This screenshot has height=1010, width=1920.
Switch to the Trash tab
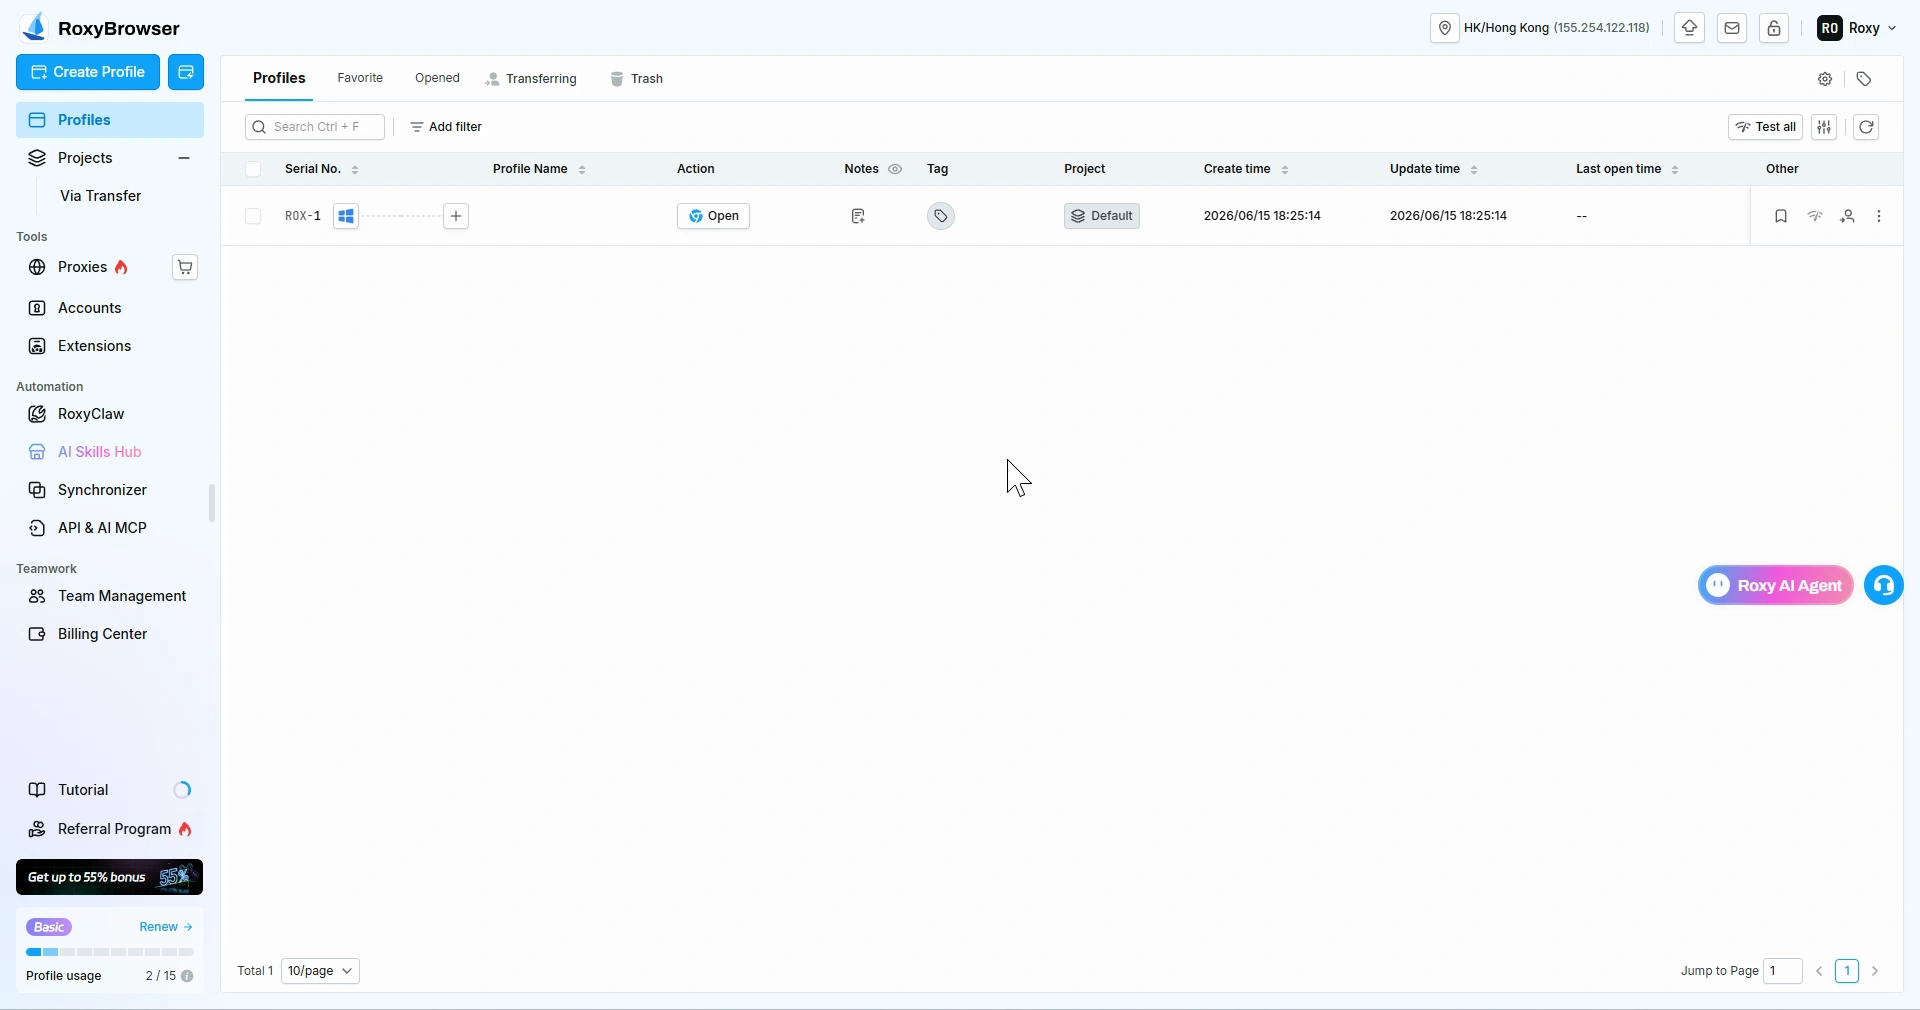[x=637, y=79]
